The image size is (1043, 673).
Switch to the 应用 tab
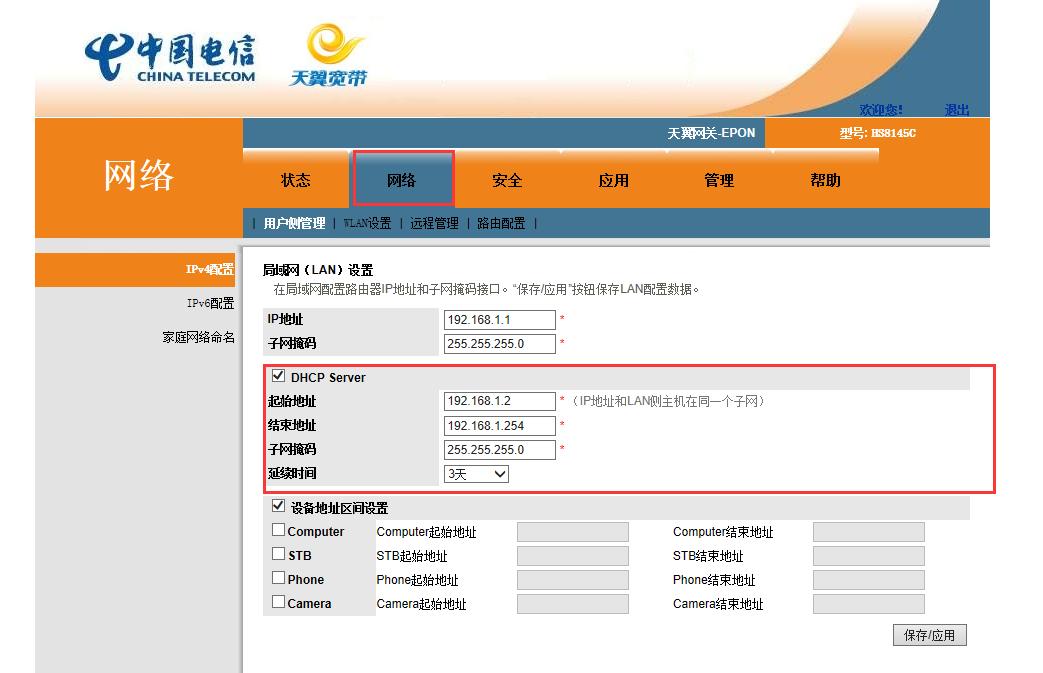click(613, 179)
